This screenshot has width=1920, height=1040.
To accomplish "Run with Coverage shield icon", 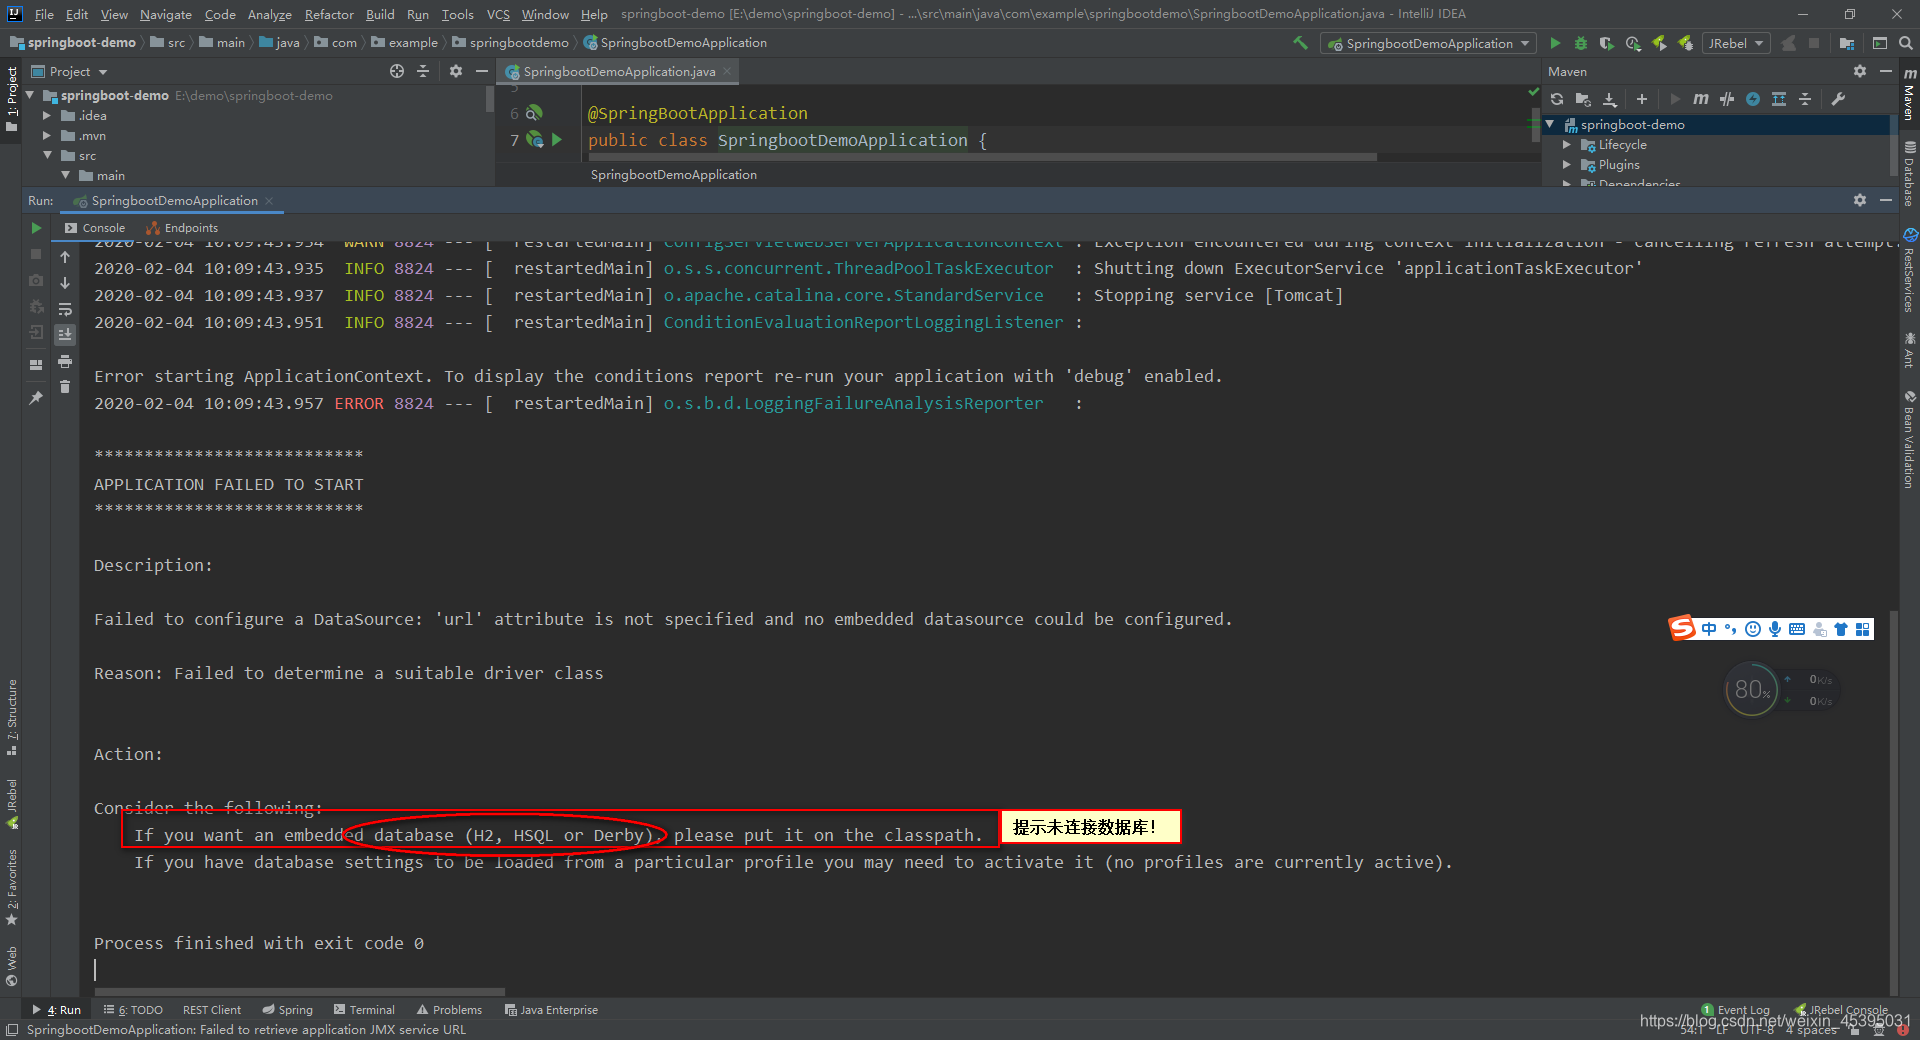I will (1606, 43).
